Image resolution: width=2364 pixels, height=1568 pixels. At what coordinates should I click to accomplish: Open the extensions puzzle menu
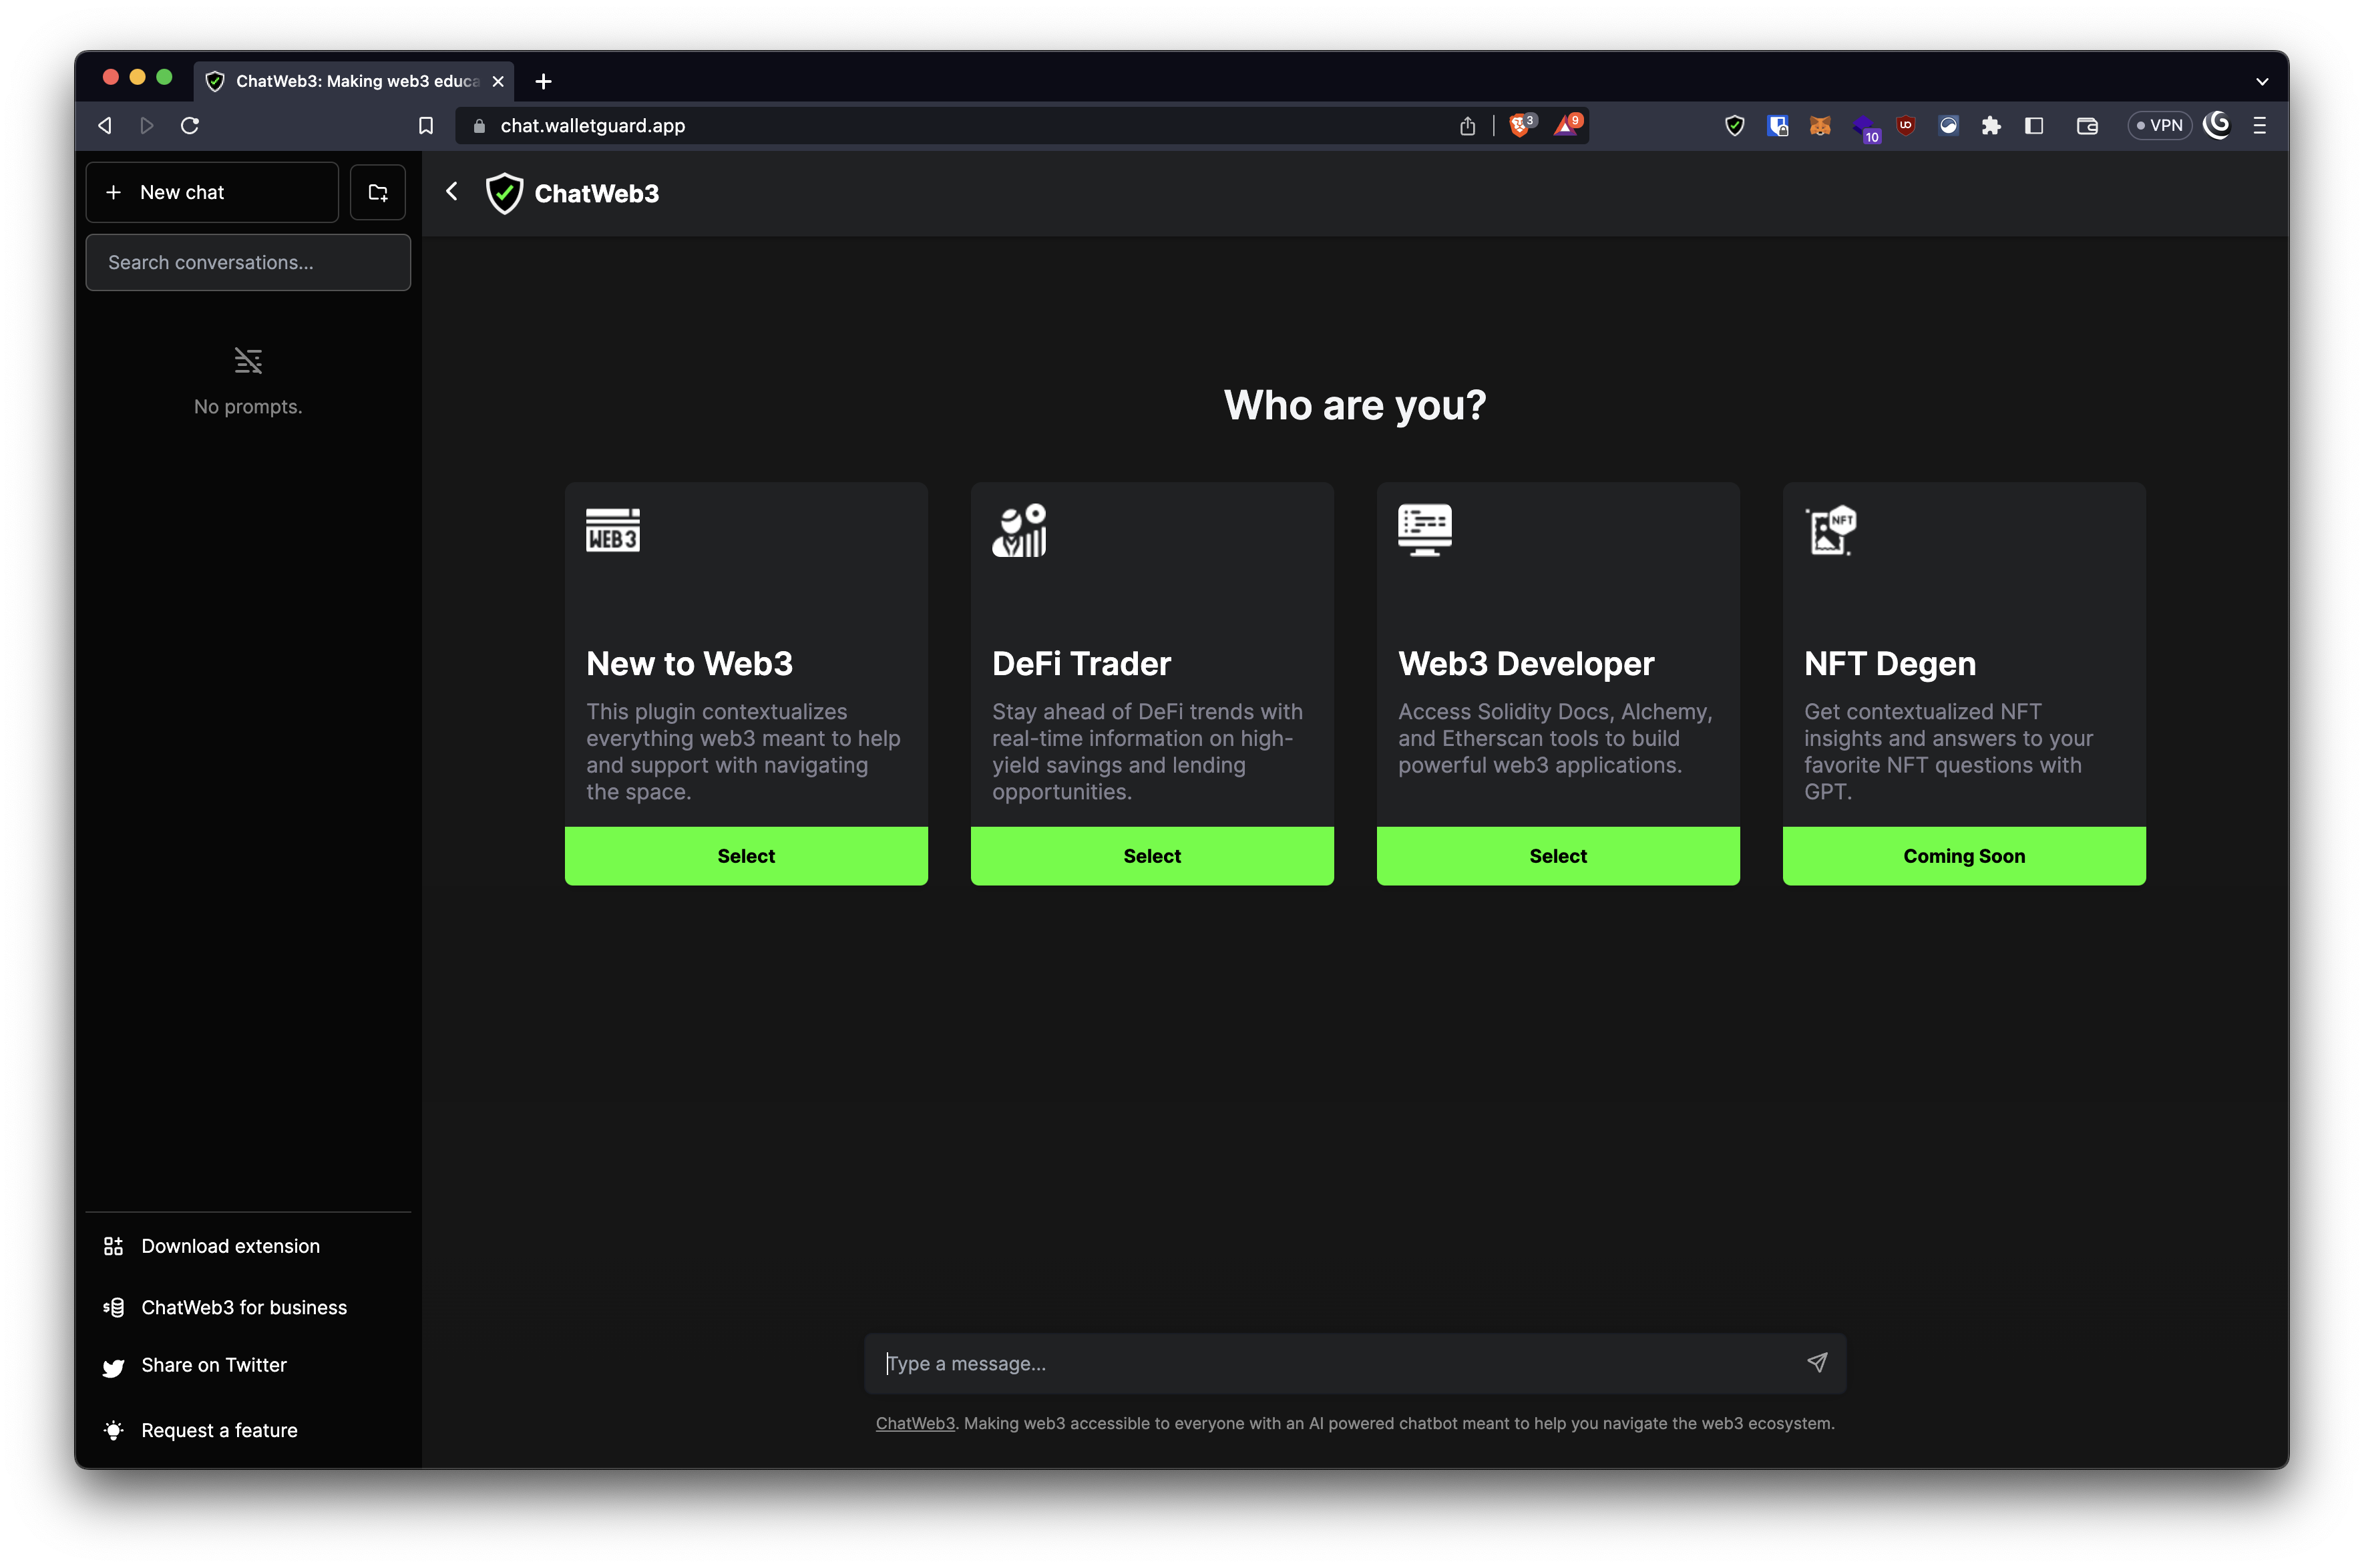[x=1991, y=125]
